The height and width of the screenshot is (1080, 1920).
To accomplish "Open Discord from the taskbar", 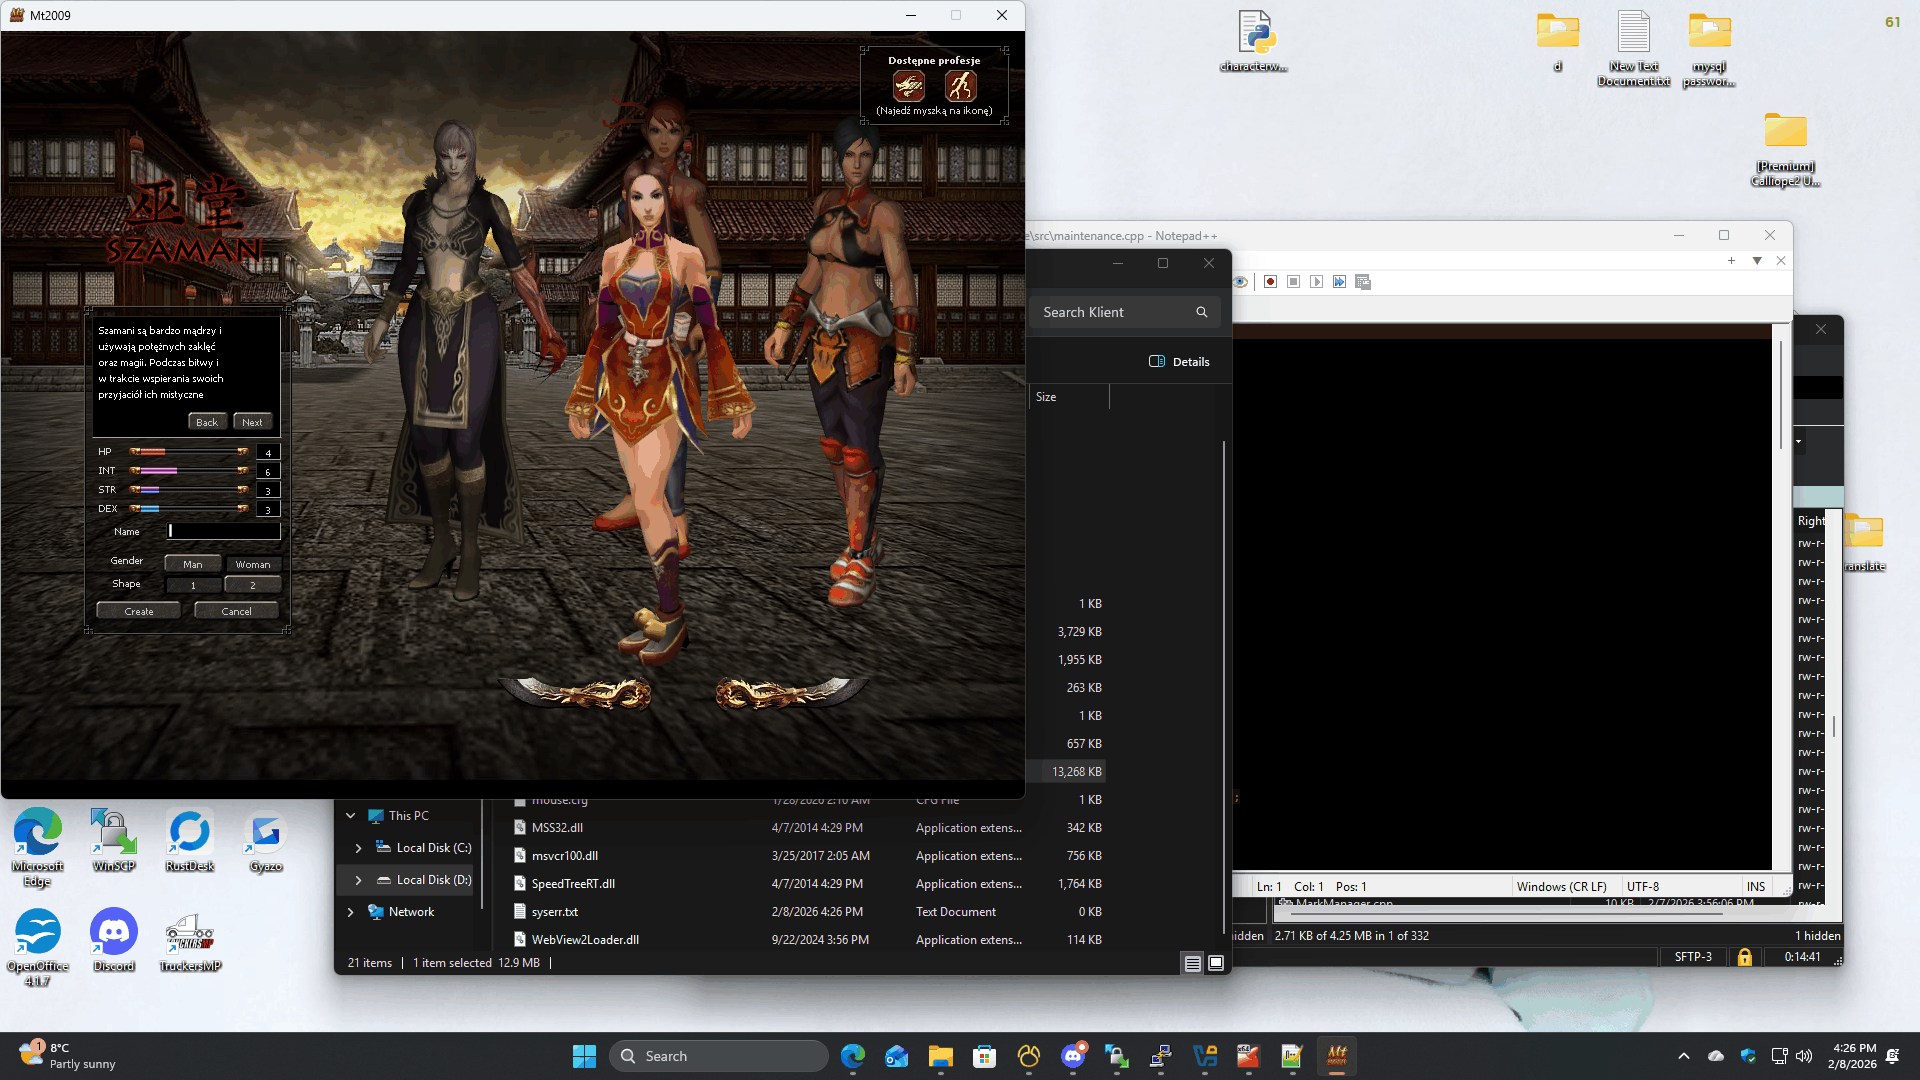I will point(1073,1056).
